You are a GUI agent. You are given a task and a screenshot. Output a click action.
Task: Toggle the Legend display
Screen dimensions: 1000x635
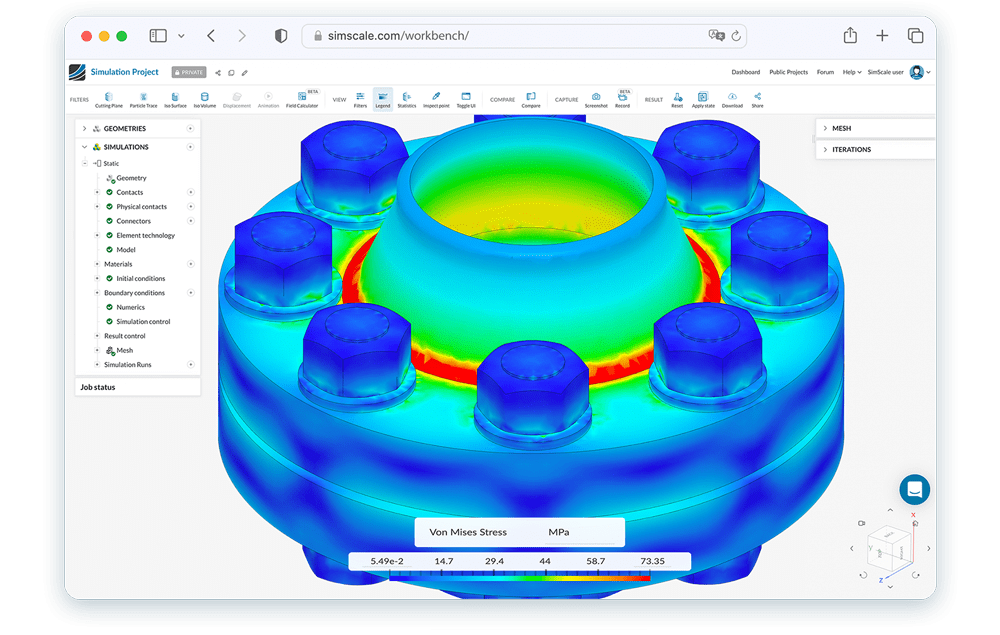point(383,98)
